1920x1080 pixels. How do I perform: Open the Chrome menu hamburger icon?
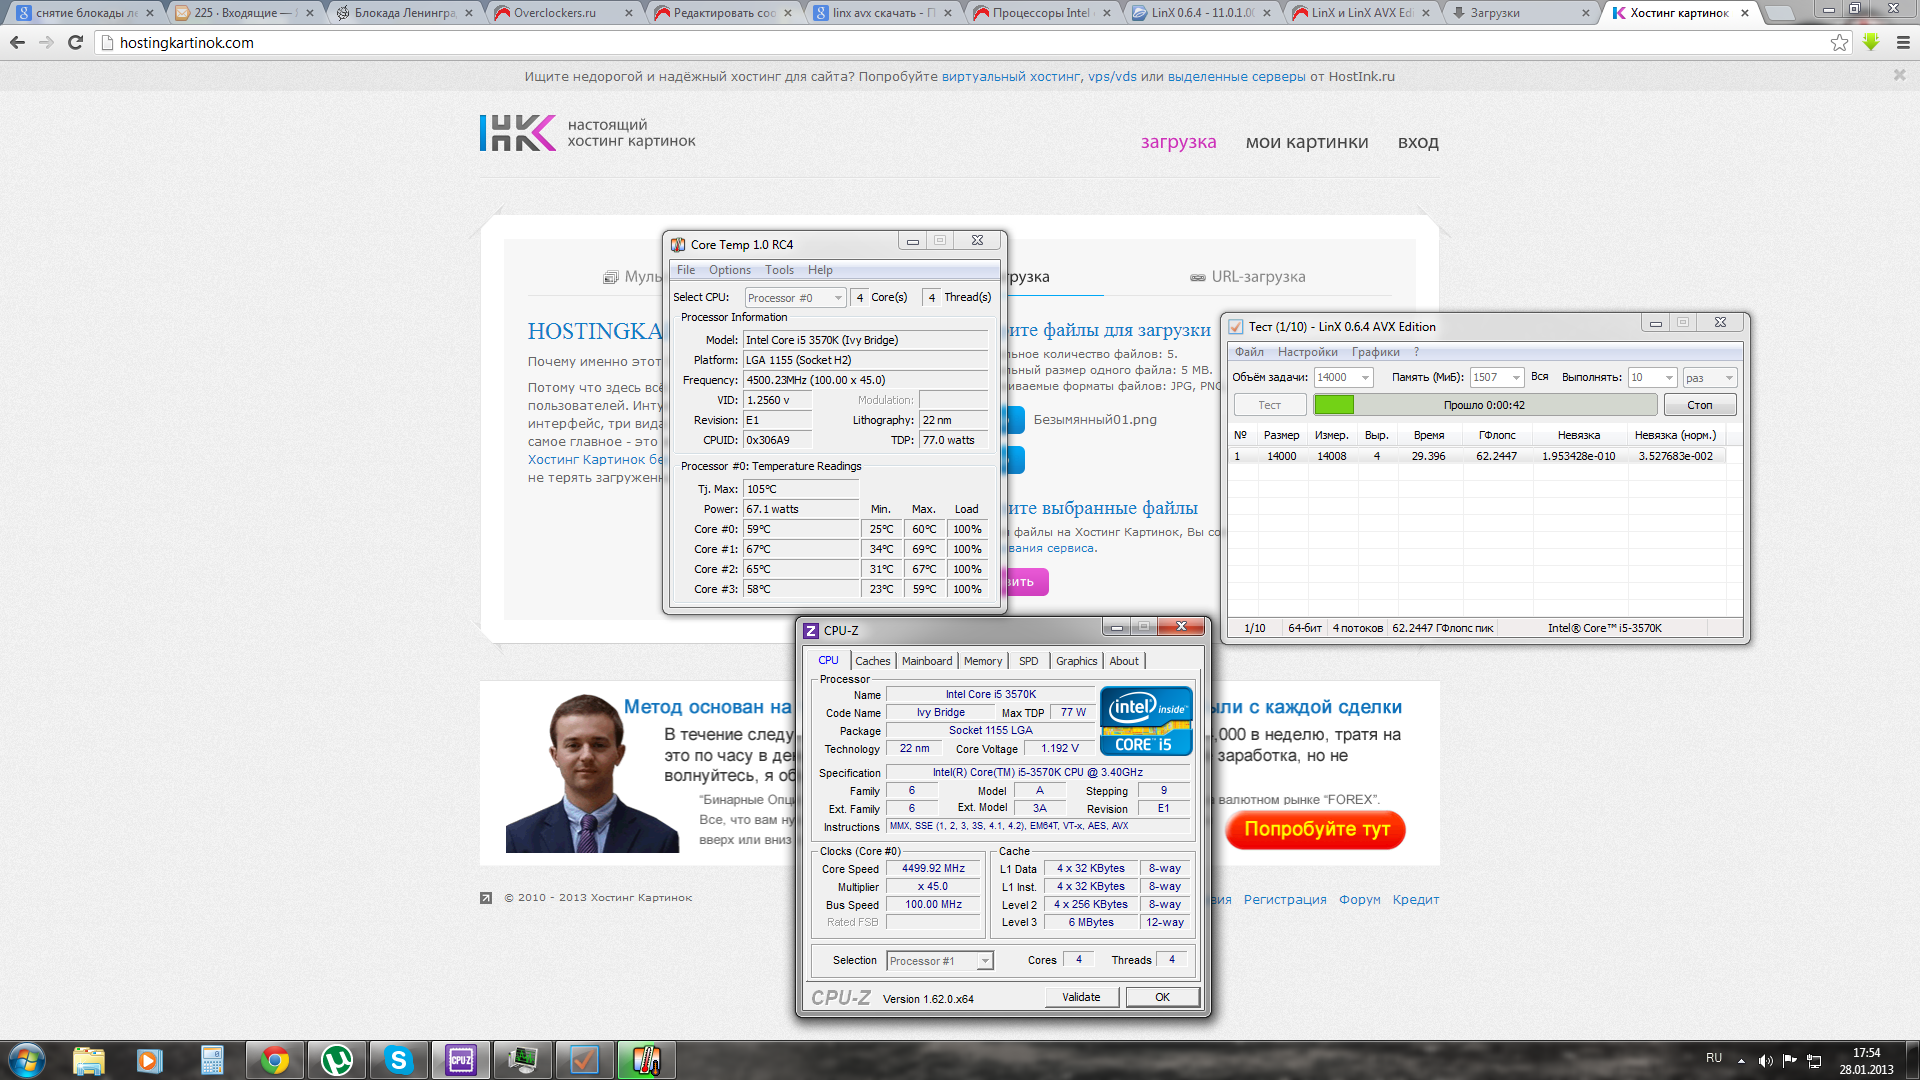[x=1903, y=42]
